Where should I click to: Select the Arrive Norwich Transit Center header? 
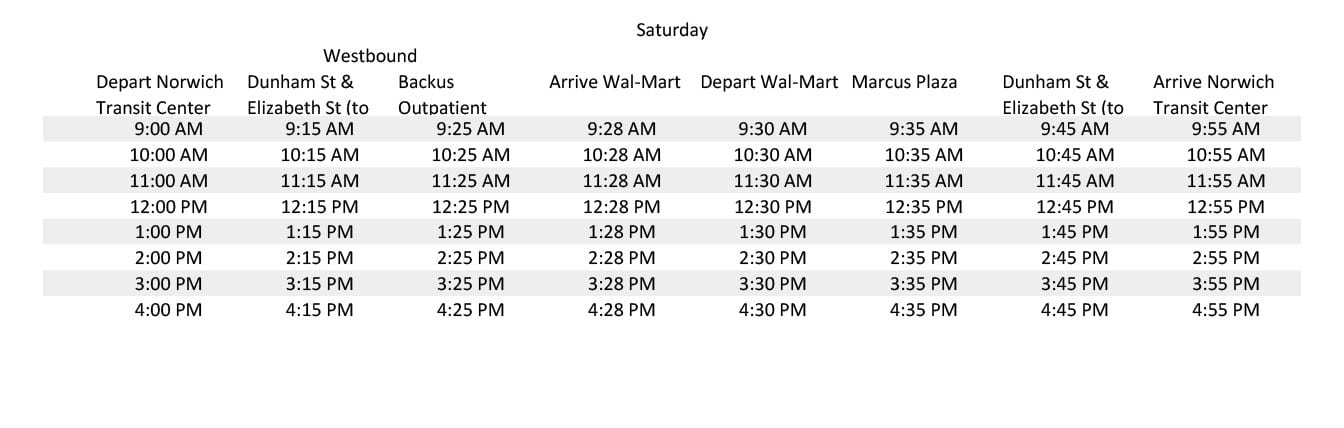tap(1214, 95)
